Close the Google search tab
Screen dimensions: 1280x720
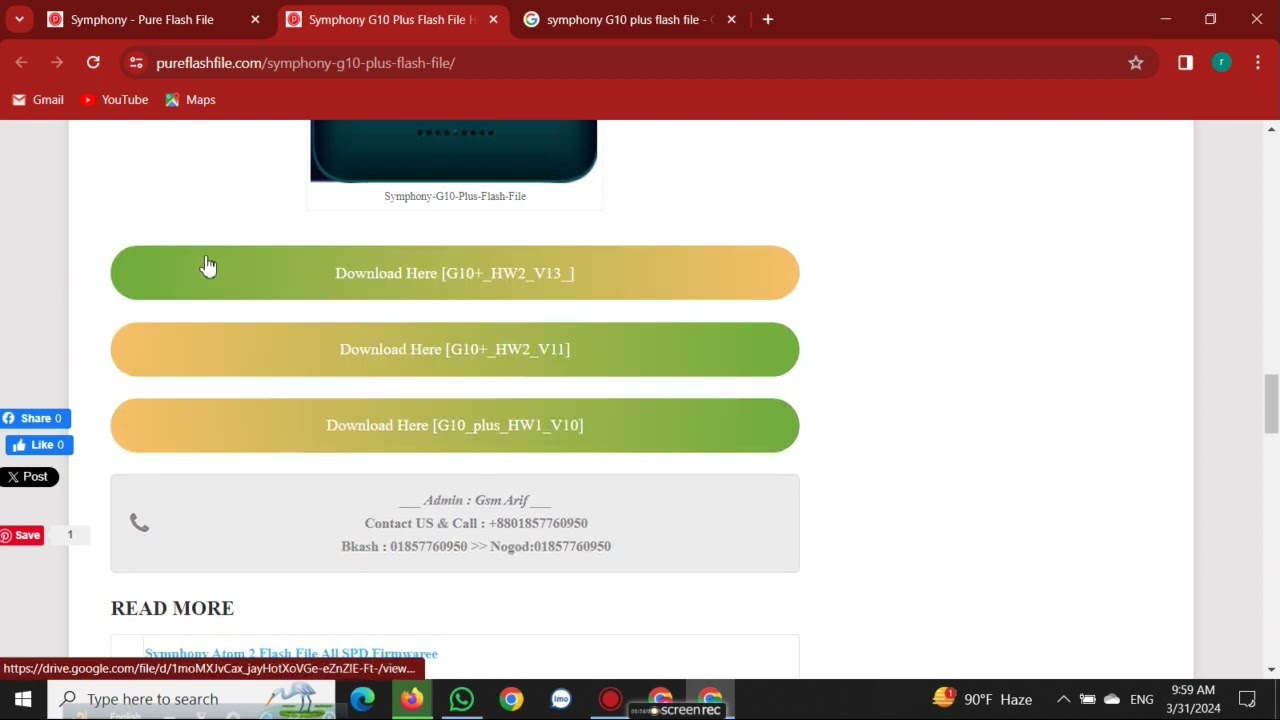(x=731, y=19)
